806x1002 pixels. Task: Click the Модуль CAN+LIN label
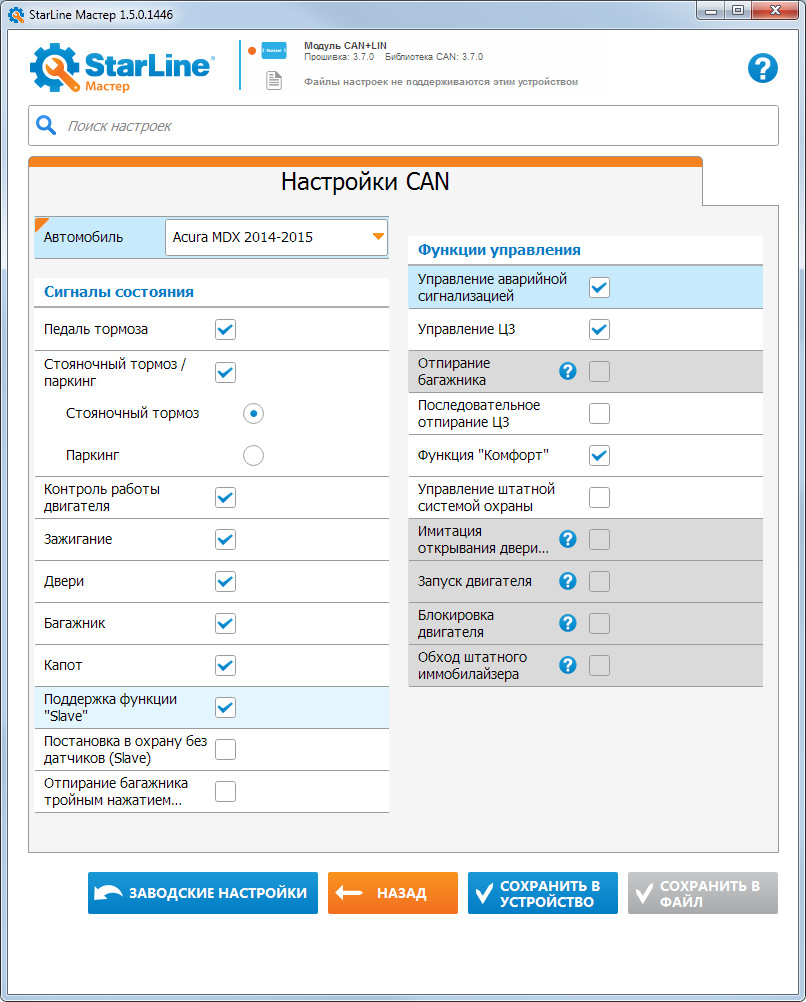click(345, 45)
